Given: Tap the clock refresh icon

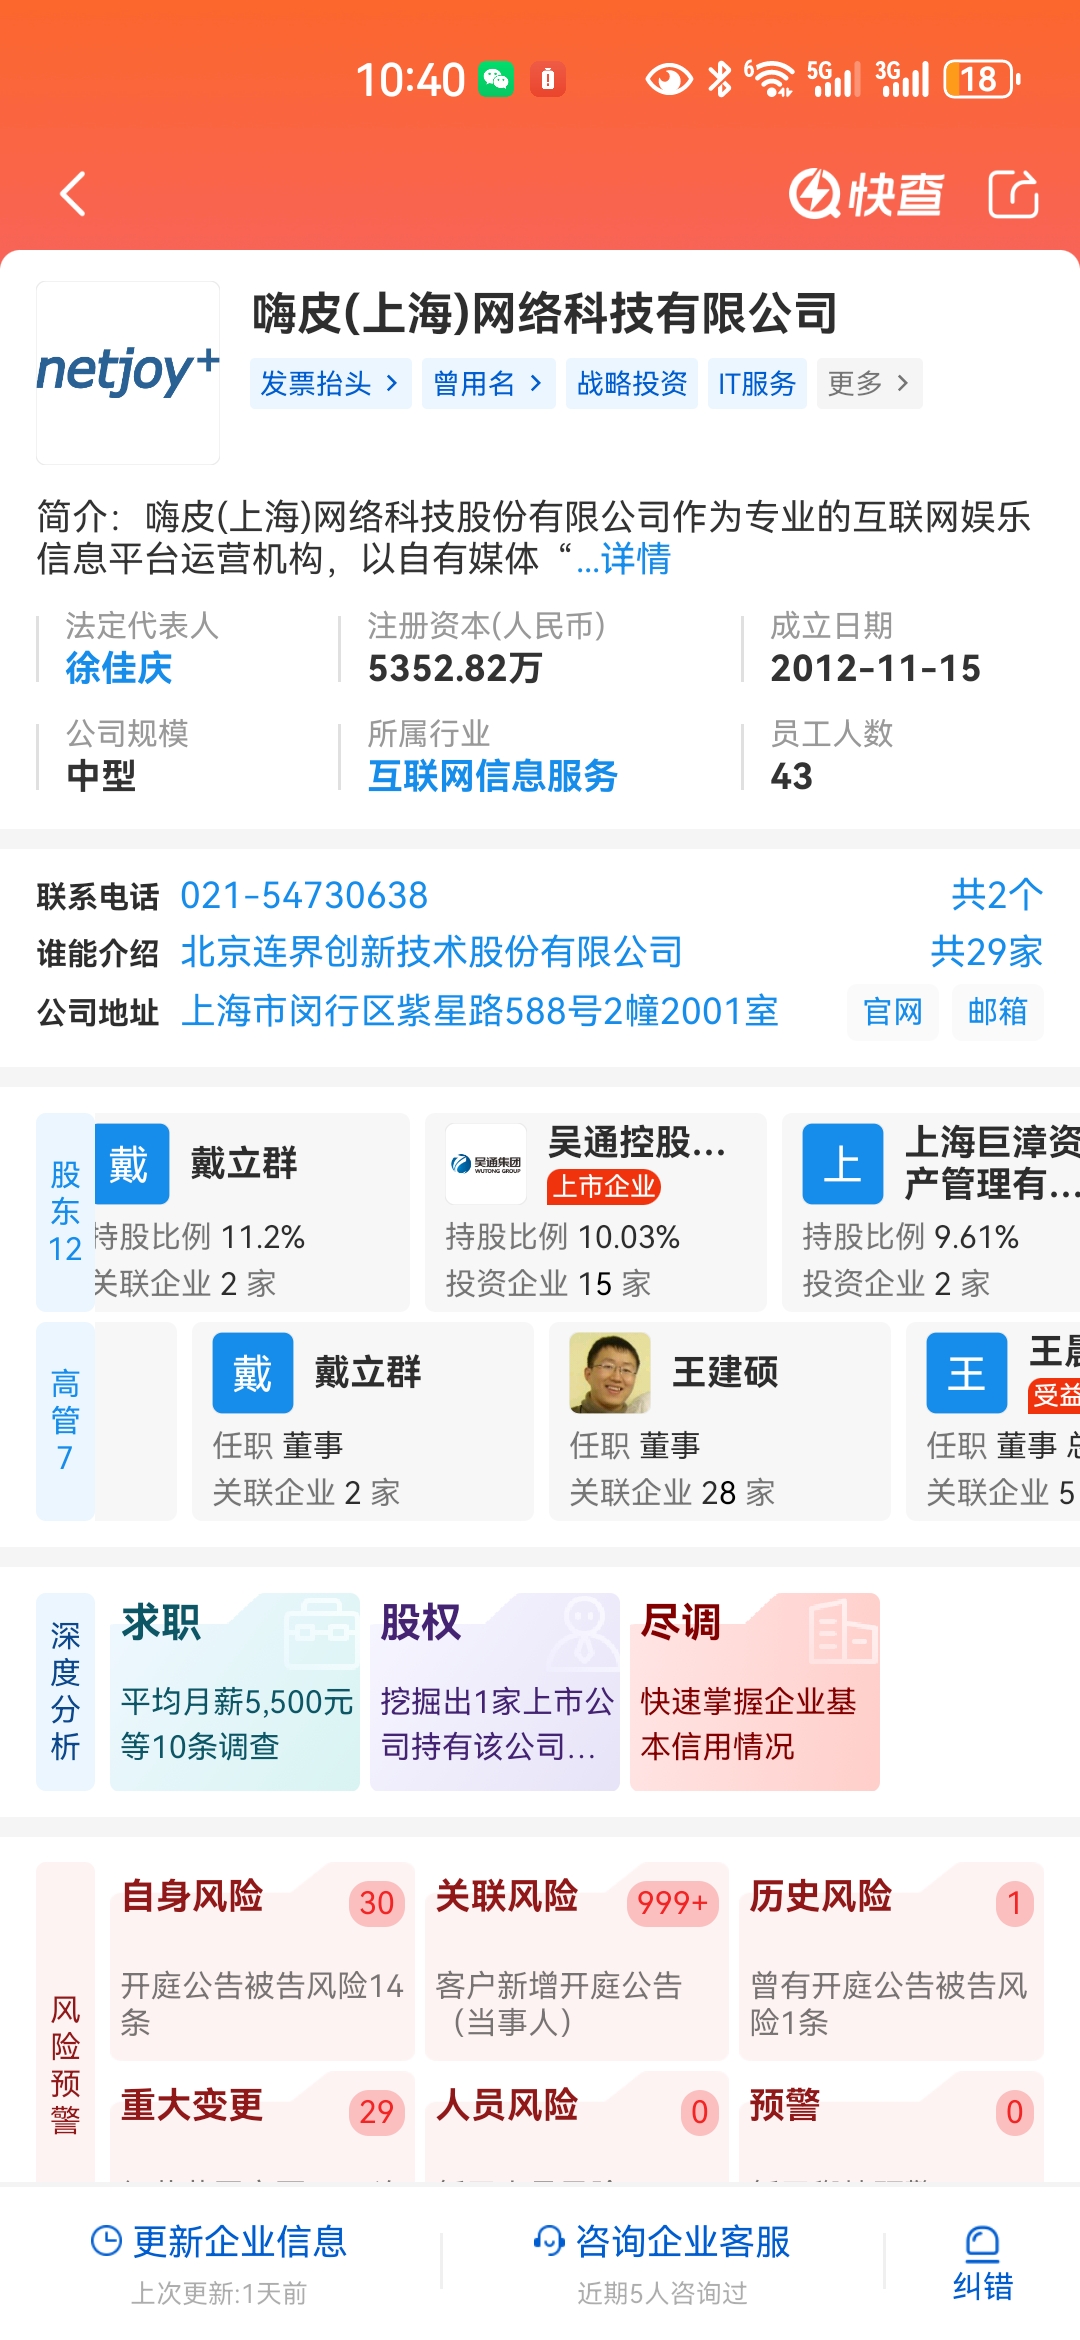Looking at the screenshot, I should [x=106, y=2241].
